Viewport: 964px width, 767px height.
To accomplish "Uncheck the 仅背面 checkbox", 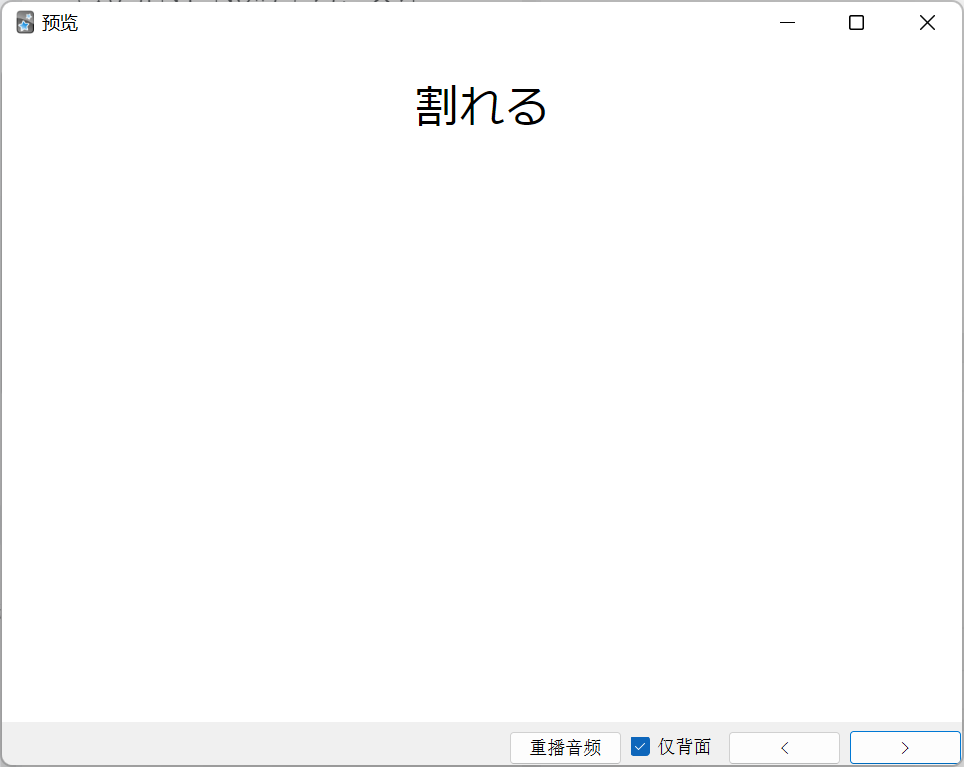I will (641, 747).
